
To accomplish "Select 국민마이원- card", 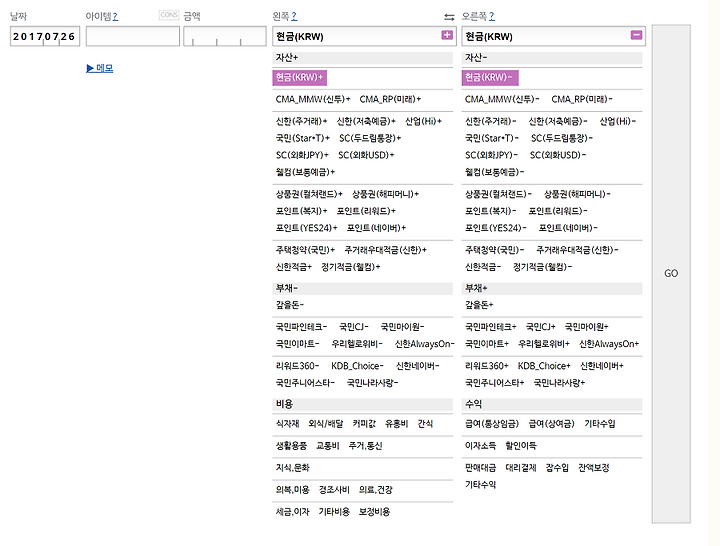I will (x=402, y=327).
